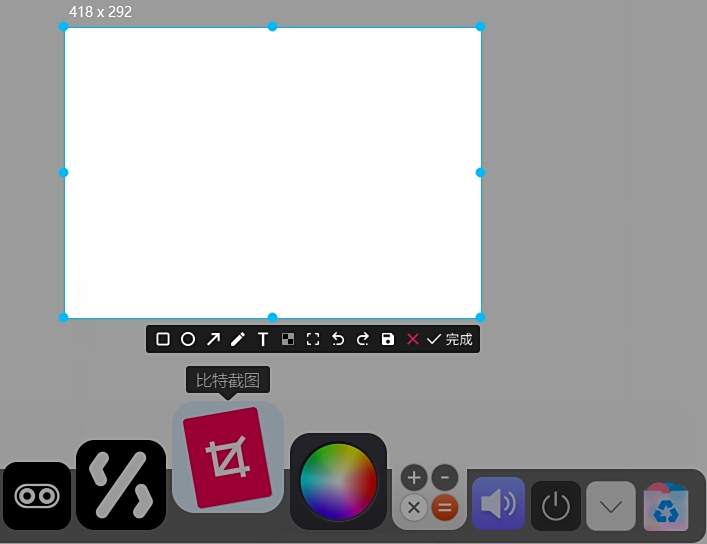Image resolution: width=707 pixels, height=544 pixels.
Task: Expand the dock's down-chevron tray
Action: click(x=610, y=506)
